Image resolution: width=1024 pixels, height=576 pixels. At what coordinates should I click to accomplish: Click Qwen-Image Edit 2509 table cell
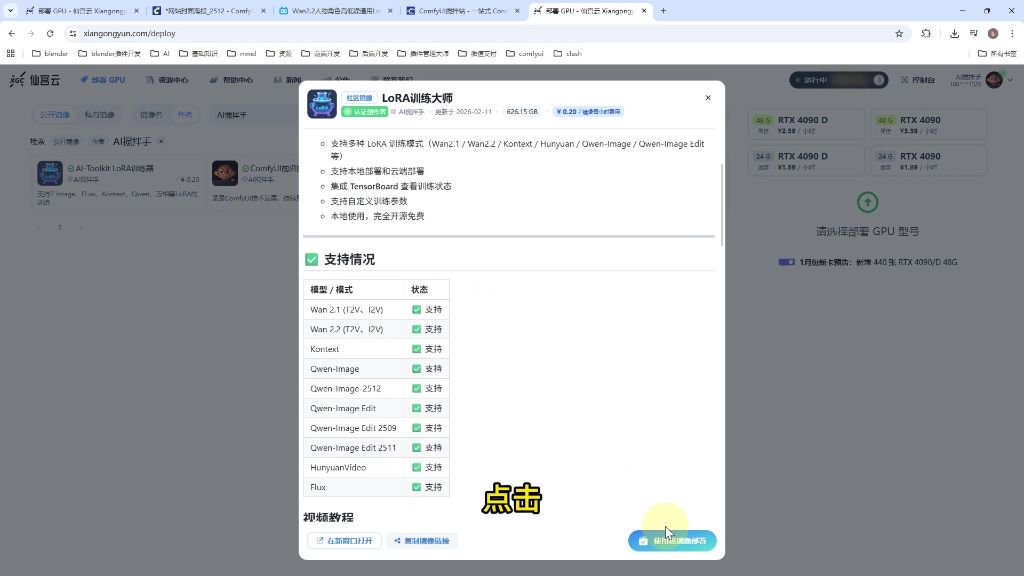tap(353, 428)
